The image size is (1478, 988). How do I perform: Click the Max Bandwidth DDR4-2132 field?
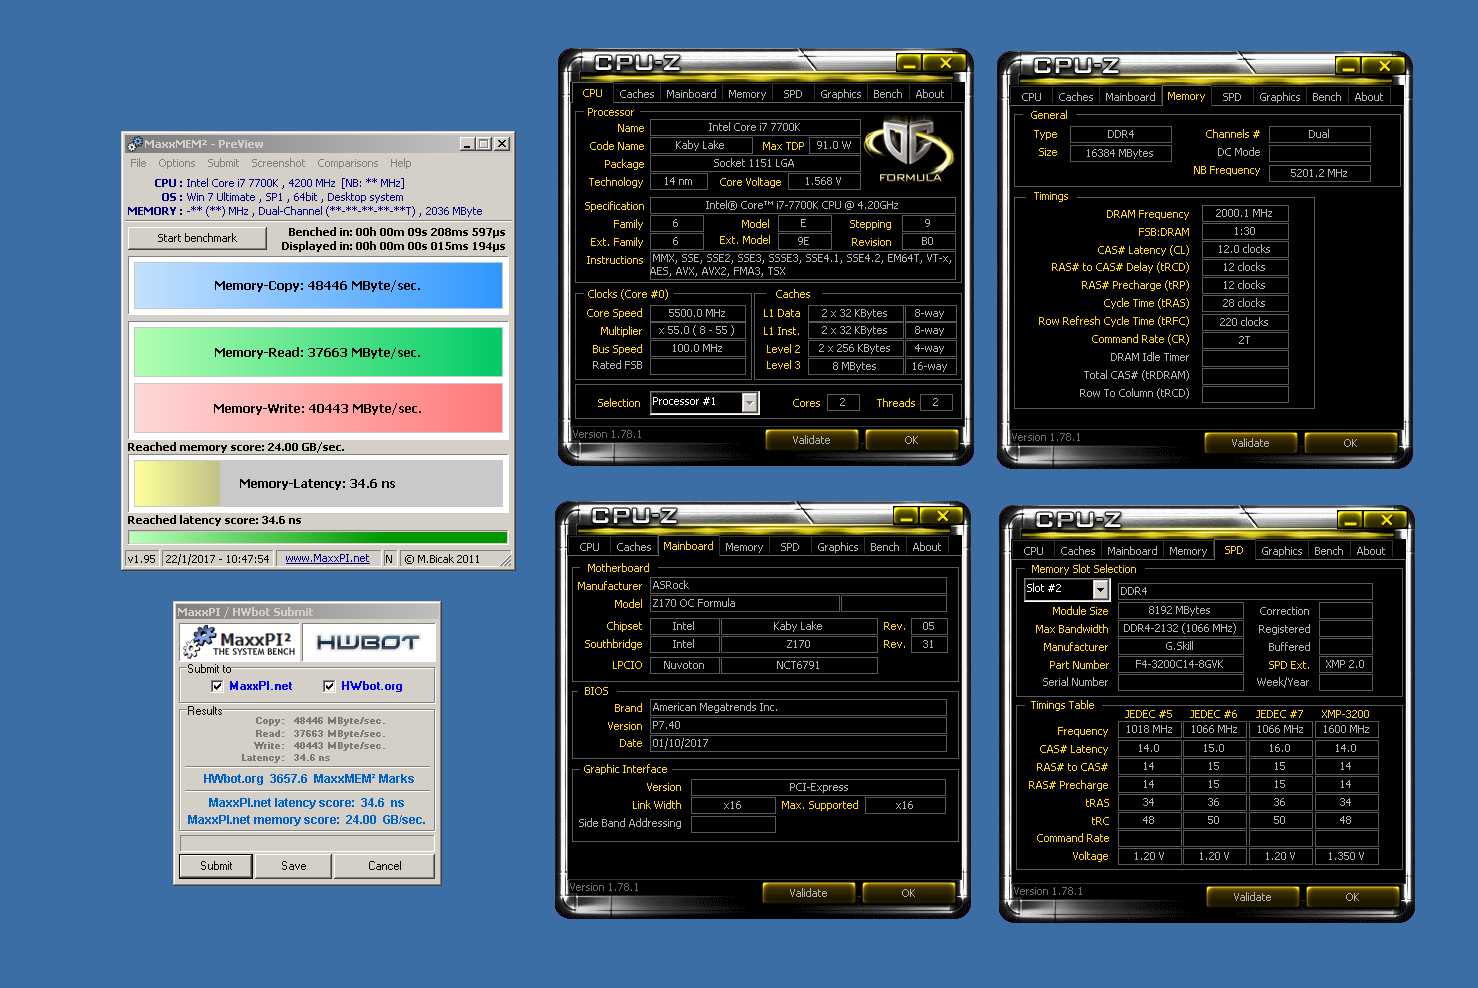coord(1180,628)
